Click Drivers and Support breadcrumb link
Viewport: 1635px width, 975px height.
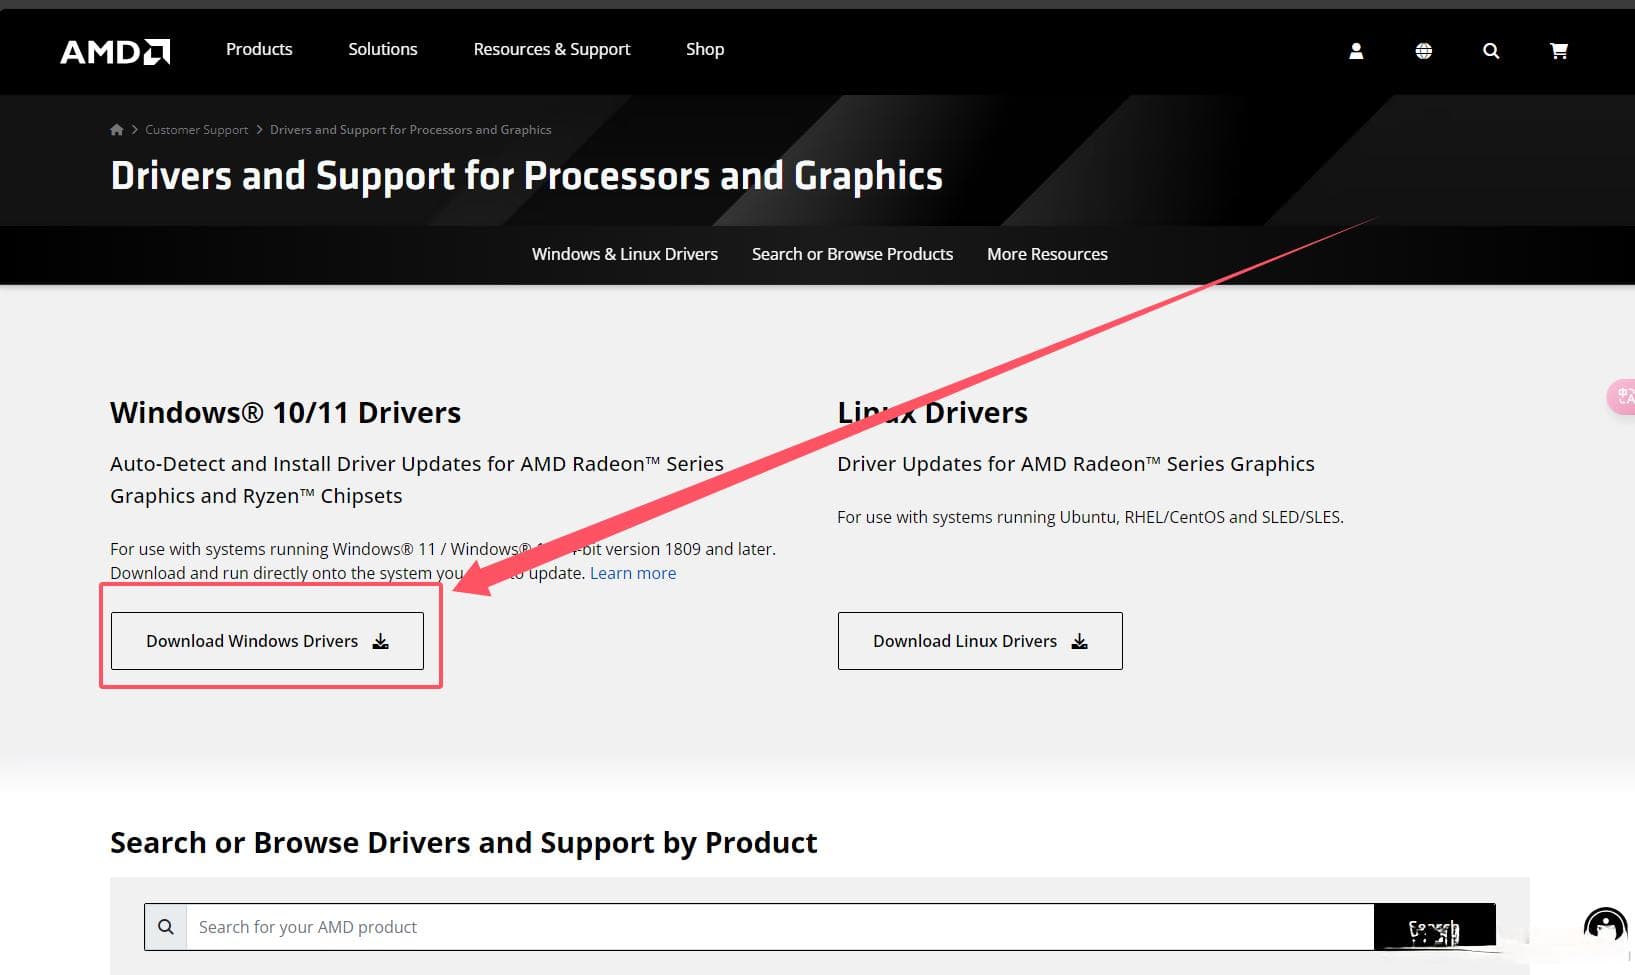tap(411, 130)
